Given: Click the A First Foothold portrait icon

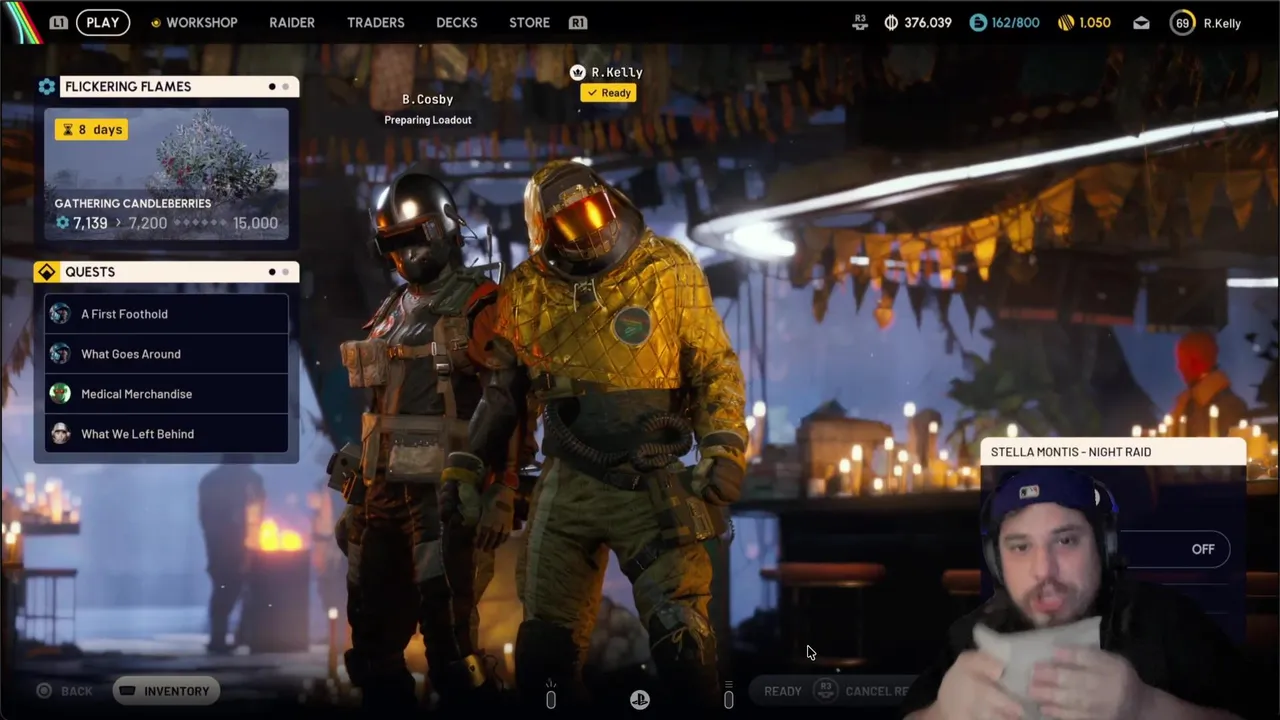Looking at the screenshot, I should tap(61, 314).
